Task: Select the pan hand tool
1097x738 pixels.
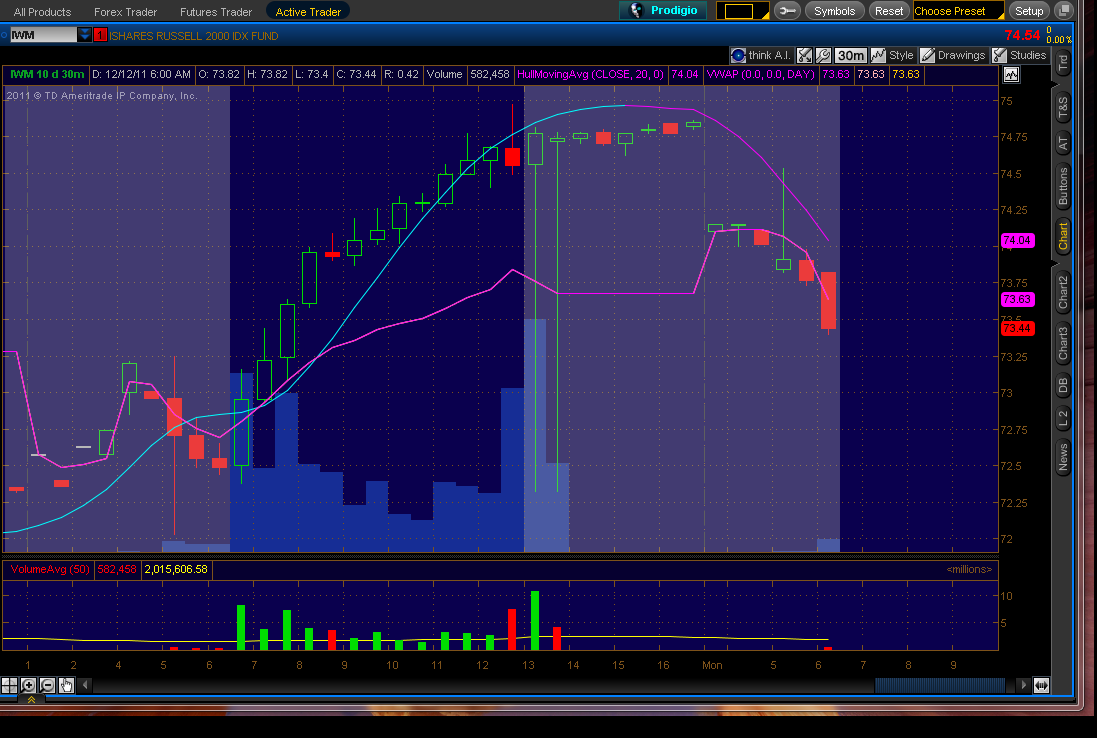Action: (66, 685)
